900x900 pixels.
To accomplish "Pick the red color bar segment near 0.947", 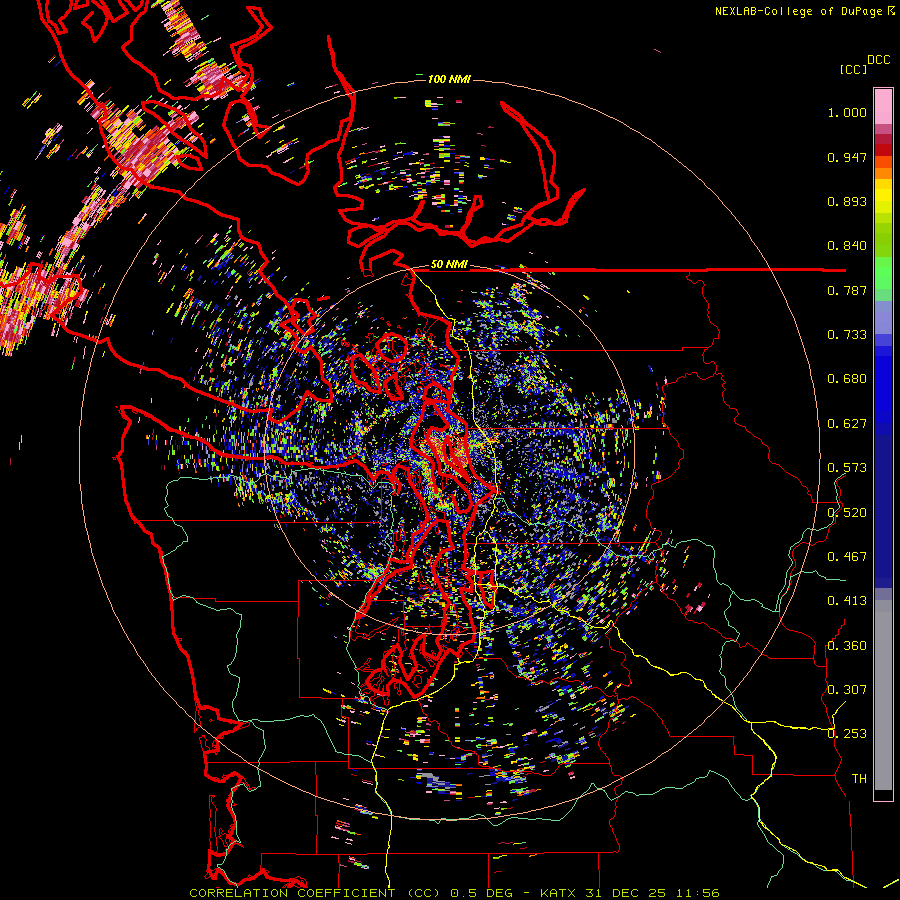I will (883, 150).
